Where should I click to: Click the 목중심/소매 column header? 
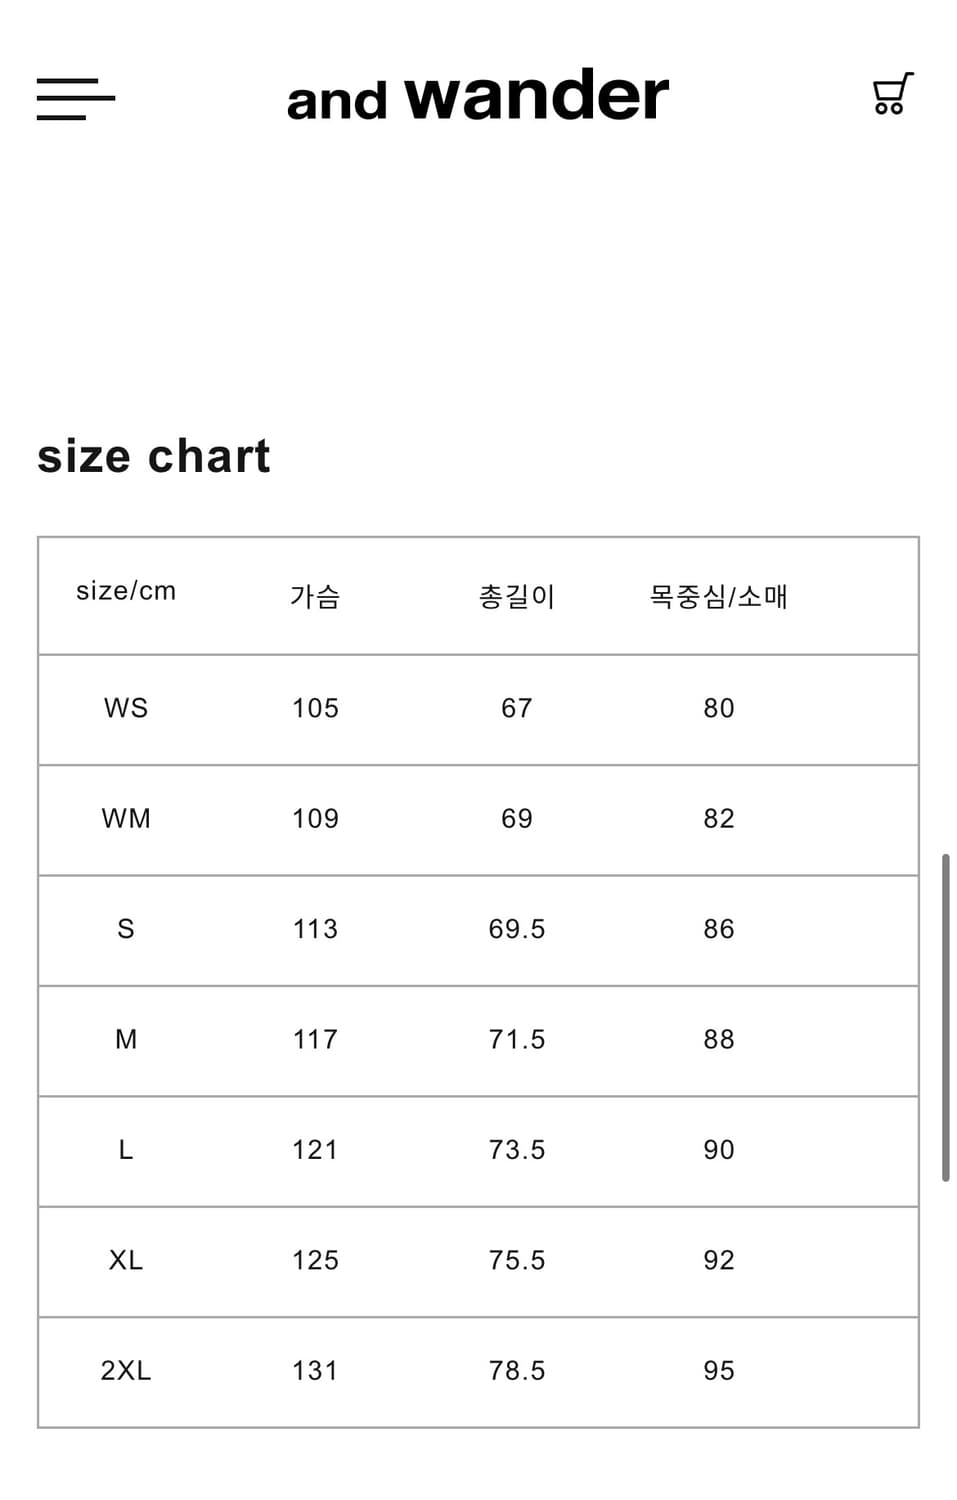[x=718, y=596]
